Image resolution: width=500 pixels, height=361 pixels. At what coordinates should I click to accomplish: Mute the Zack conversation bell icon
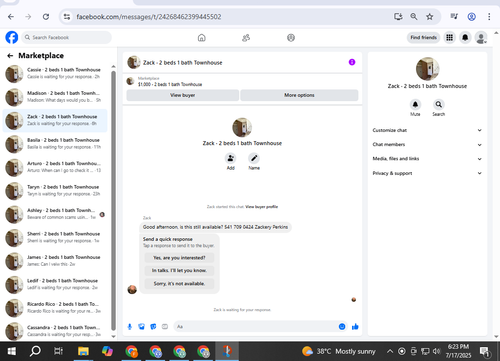pyautogui.click(x=415, y=105)
